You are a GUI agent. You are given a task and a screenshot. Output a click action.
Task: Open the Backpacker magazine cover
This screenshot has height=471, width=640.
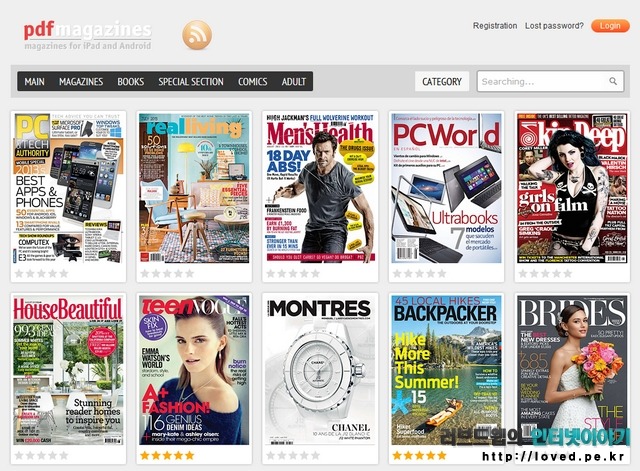(x=447, y=371)
